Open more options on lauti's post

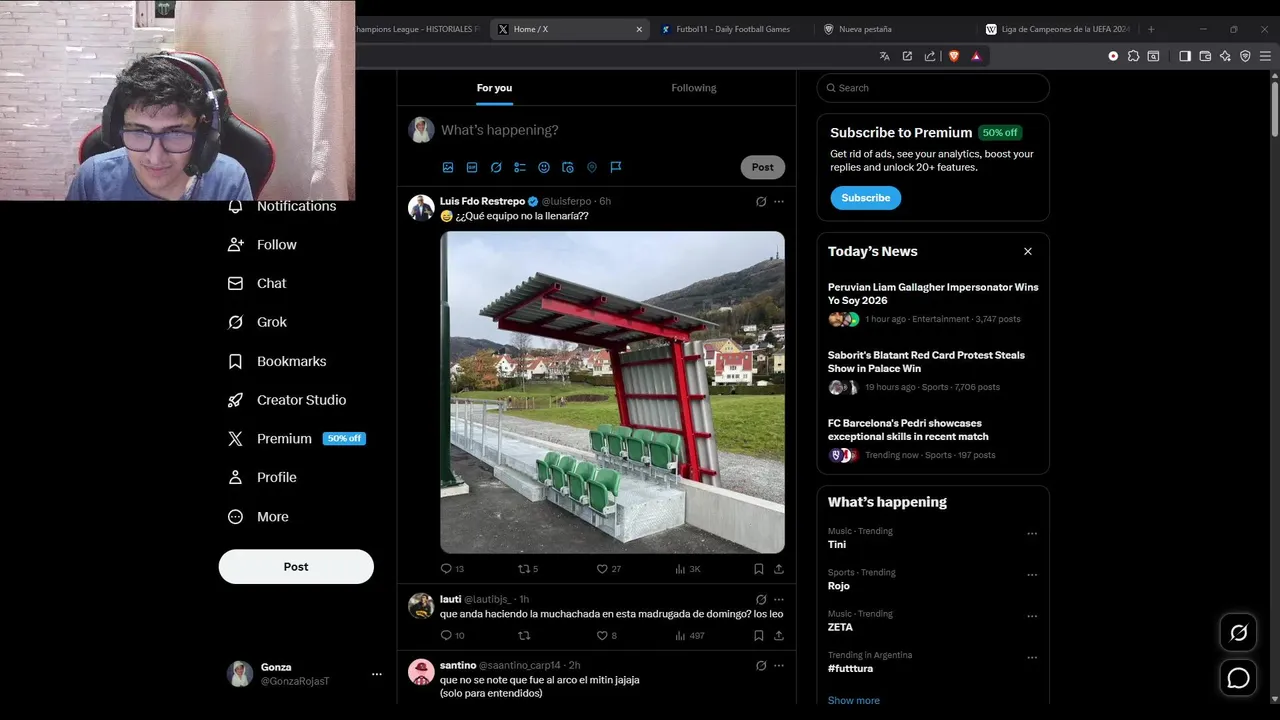click(779, 599)
